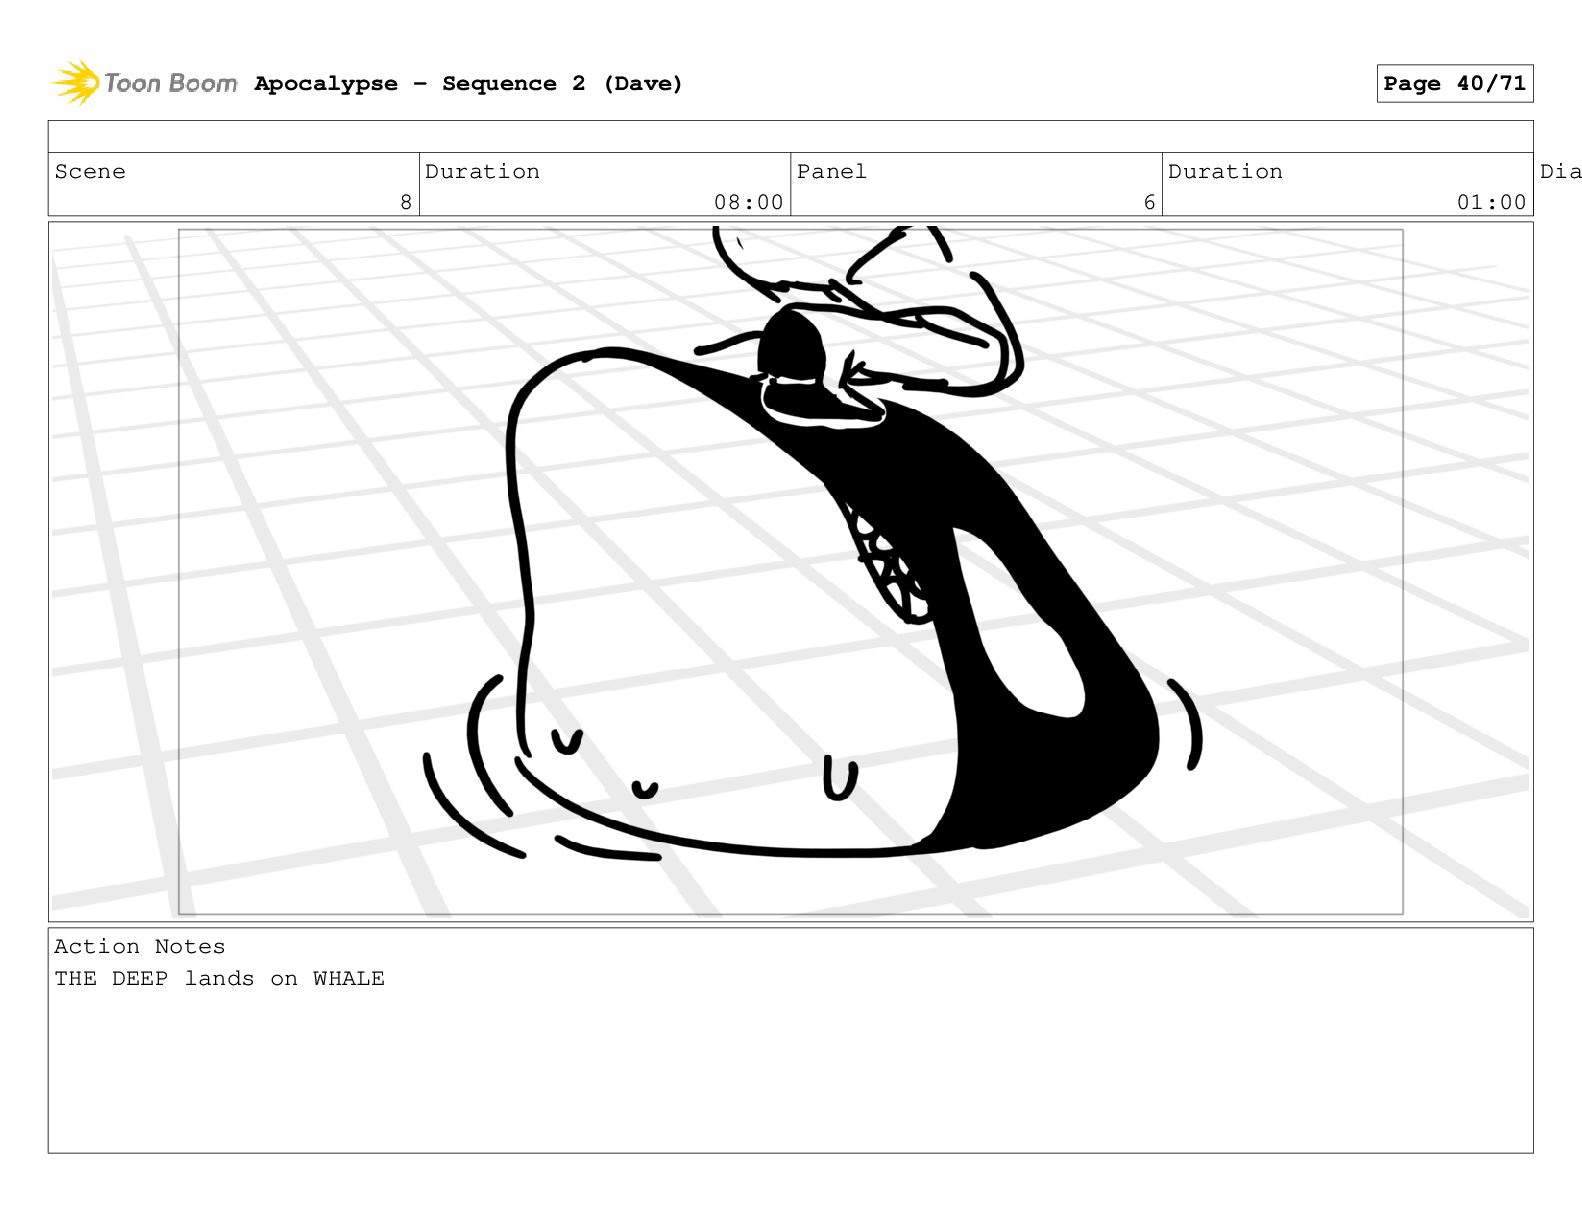The height and width of the screenshot is (1225, 1582).
Task: Click the 'Page 40/71' box
Action: [1454, 84]
